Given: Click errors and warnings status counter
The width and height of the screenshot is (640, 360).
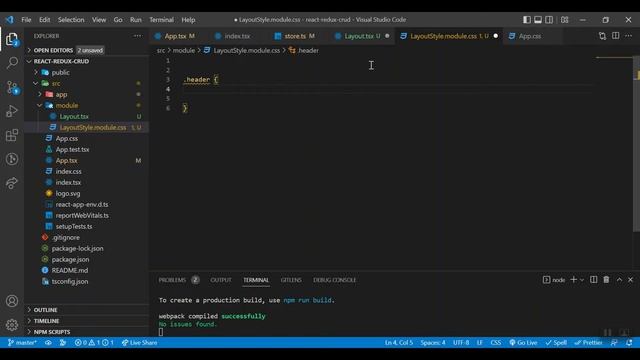Looking at the screenshot, I should click(x=94, y=342).
